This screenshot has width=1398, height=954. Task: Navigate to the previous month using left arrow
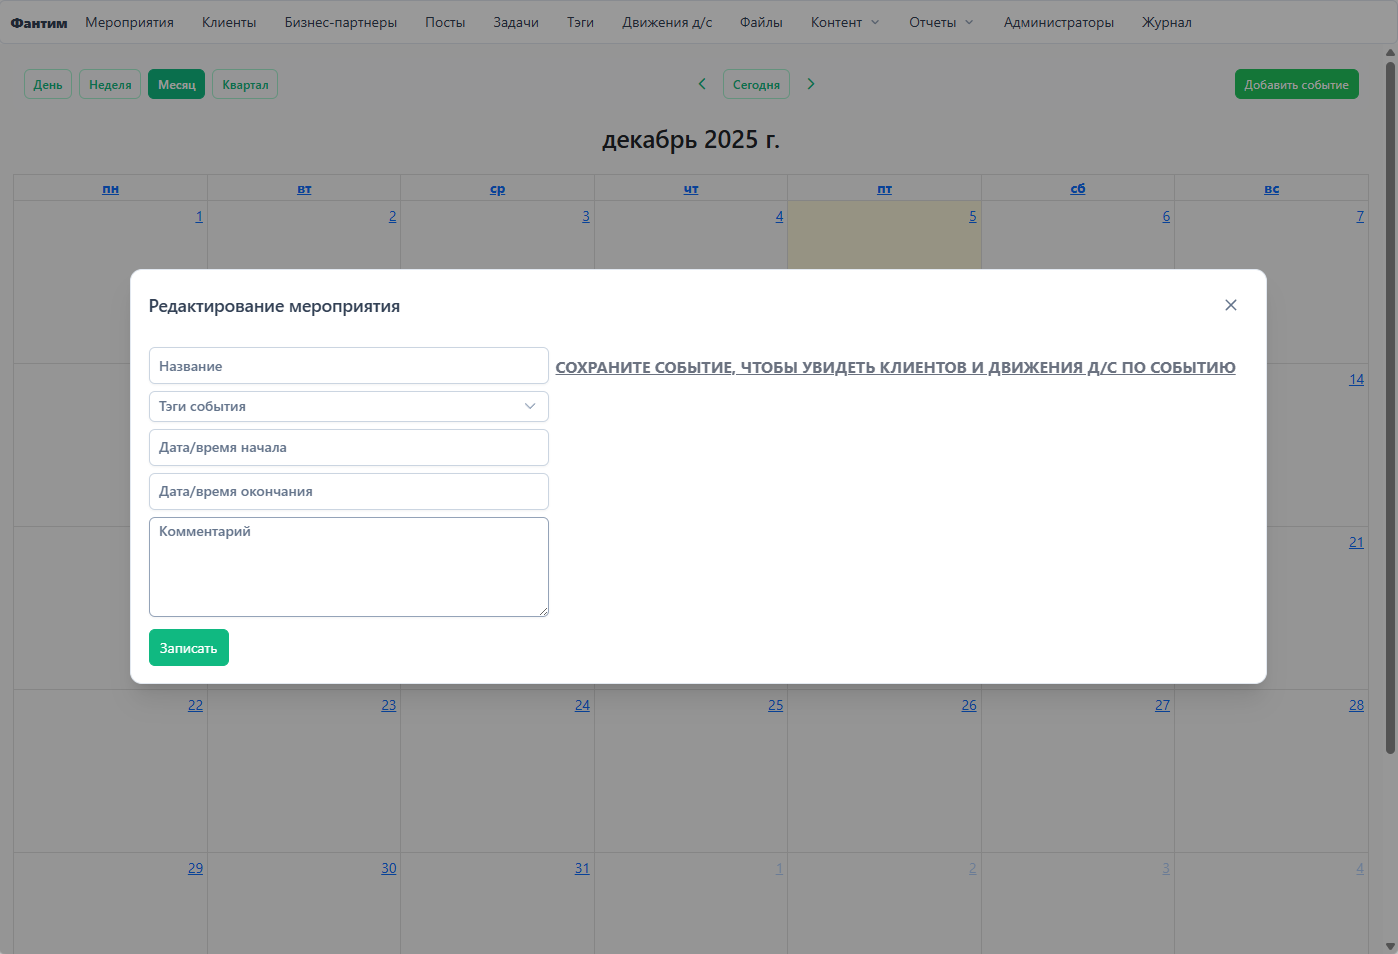point(702,84)
